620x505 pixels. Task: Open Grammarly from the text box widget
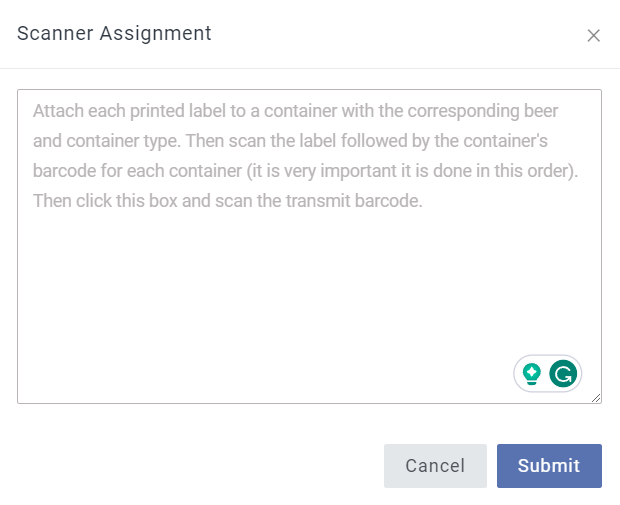point(564,374)
